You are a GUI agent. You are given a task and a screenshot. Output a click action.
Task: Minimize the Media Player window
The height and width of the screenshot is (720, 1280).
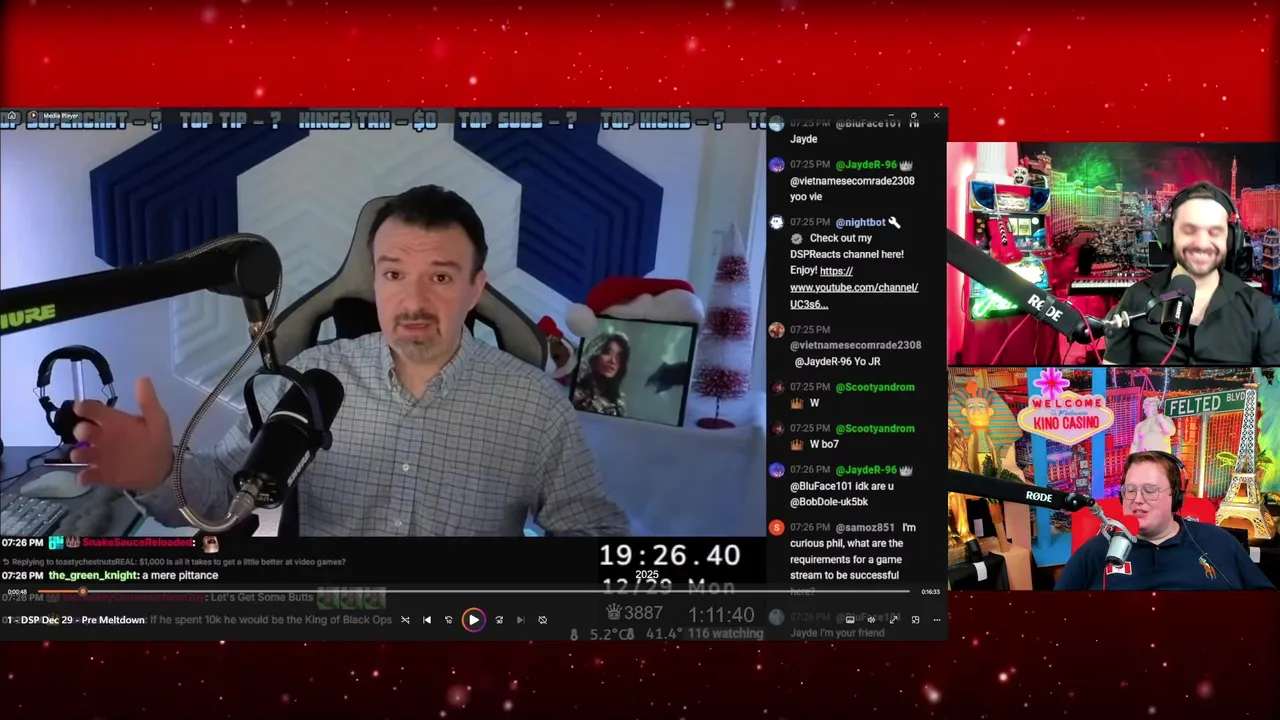(890, 116)
